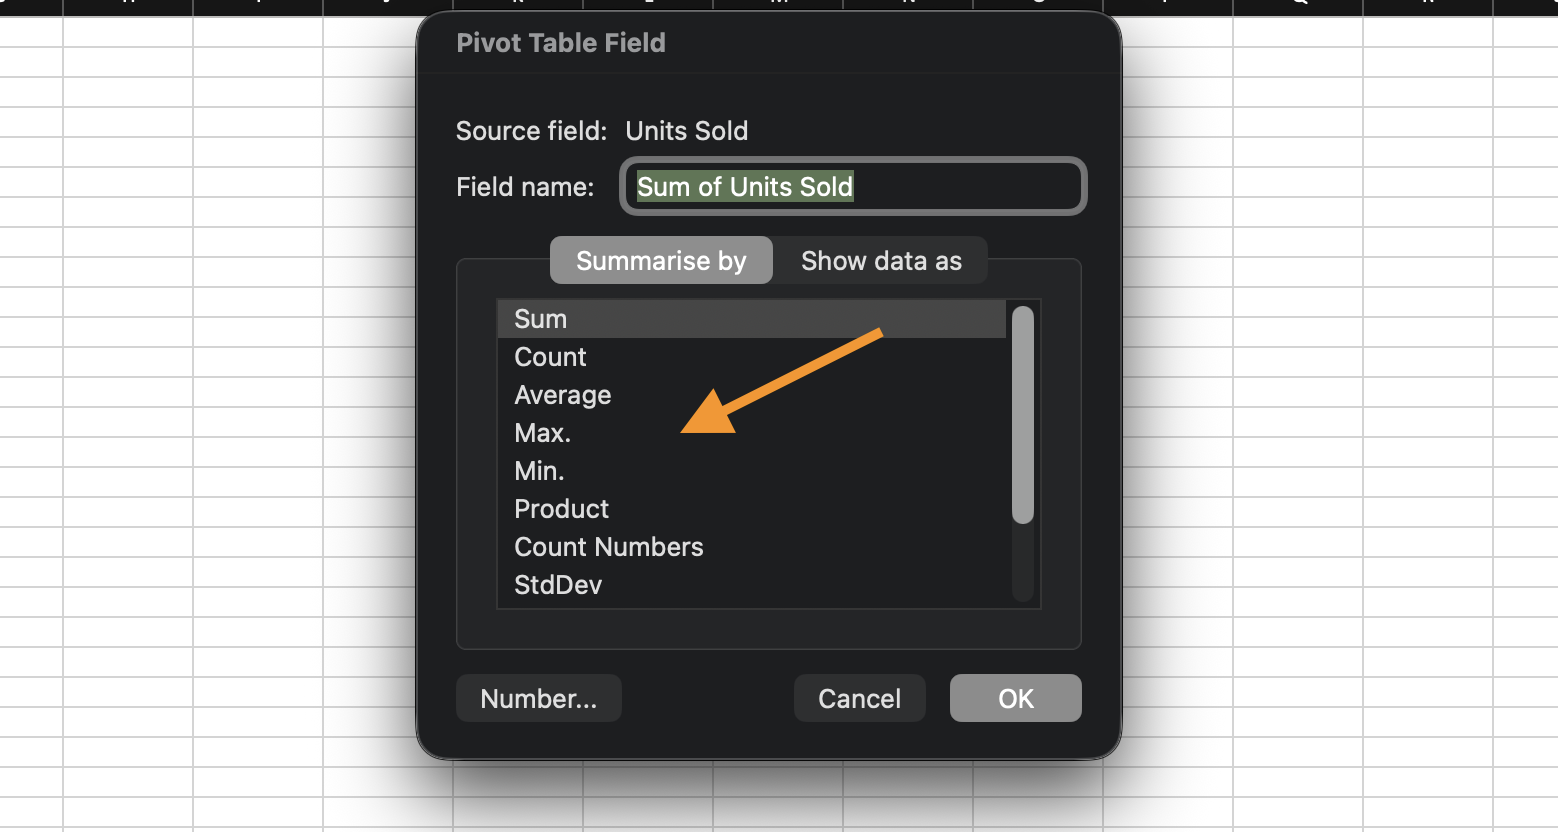Click the Units Sold source field text
Viewport: 1558px width, 832px height.
click(x=686, y=131)
